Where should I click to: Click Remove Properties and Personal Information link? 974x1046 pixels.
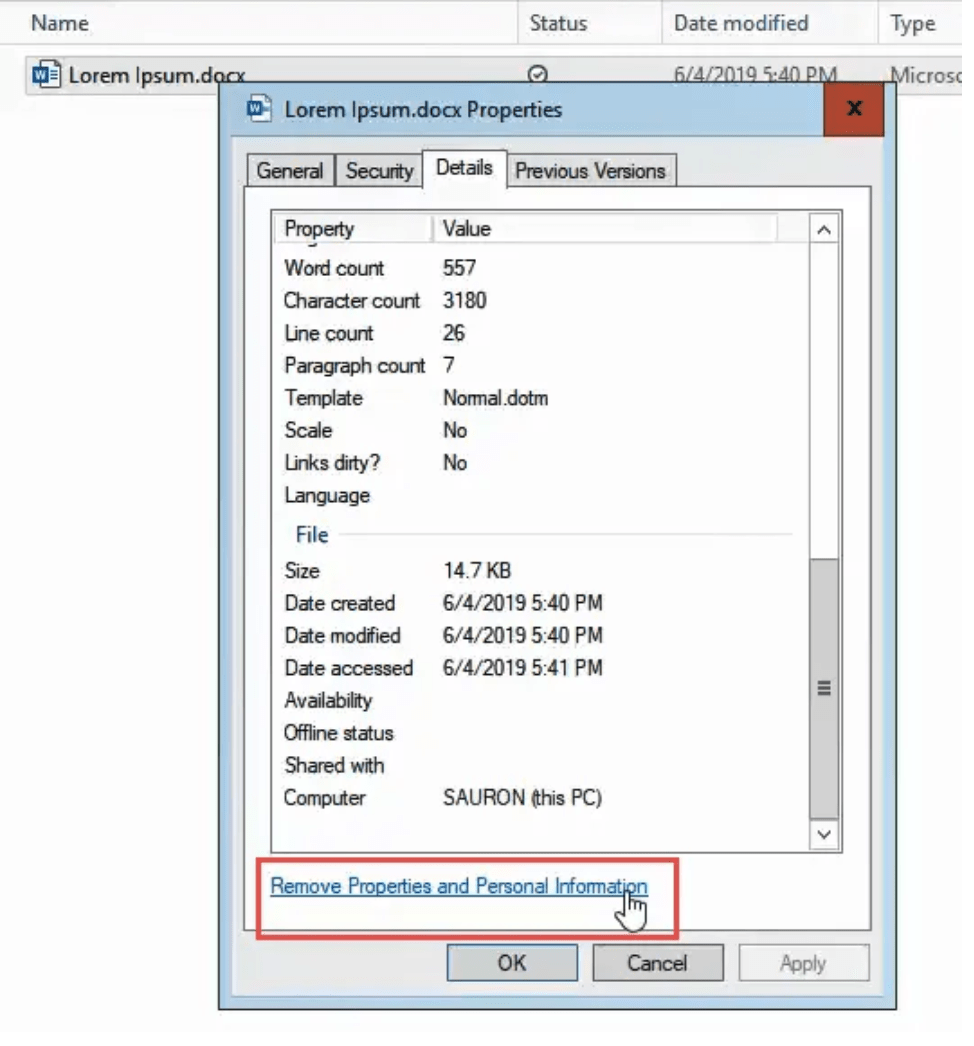point(459,886)
